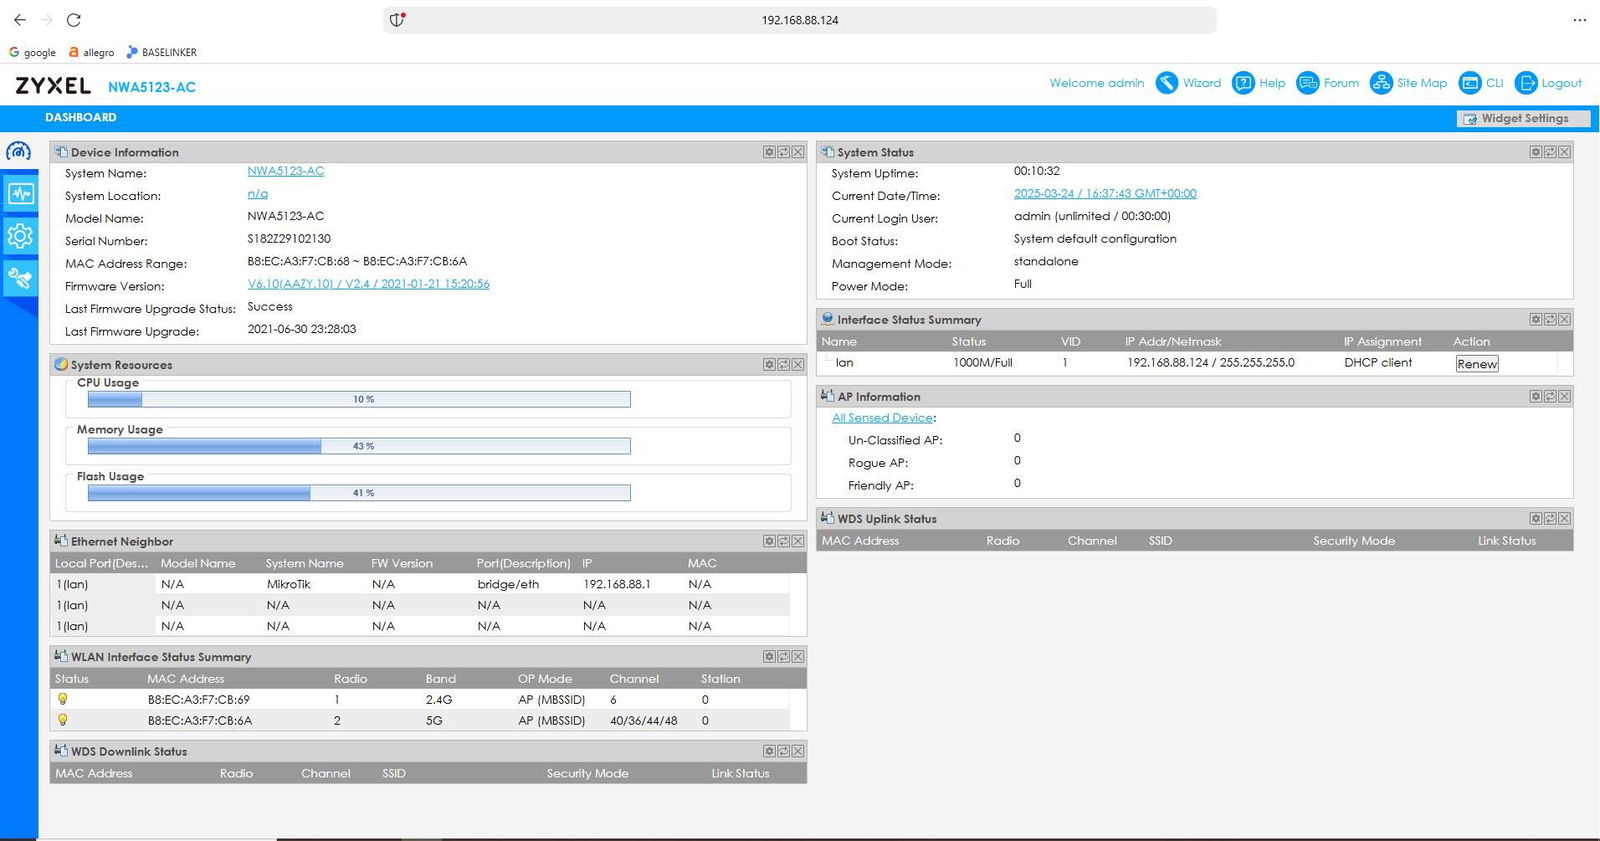Refresh the System Status widget

[x=1549, y=152]
